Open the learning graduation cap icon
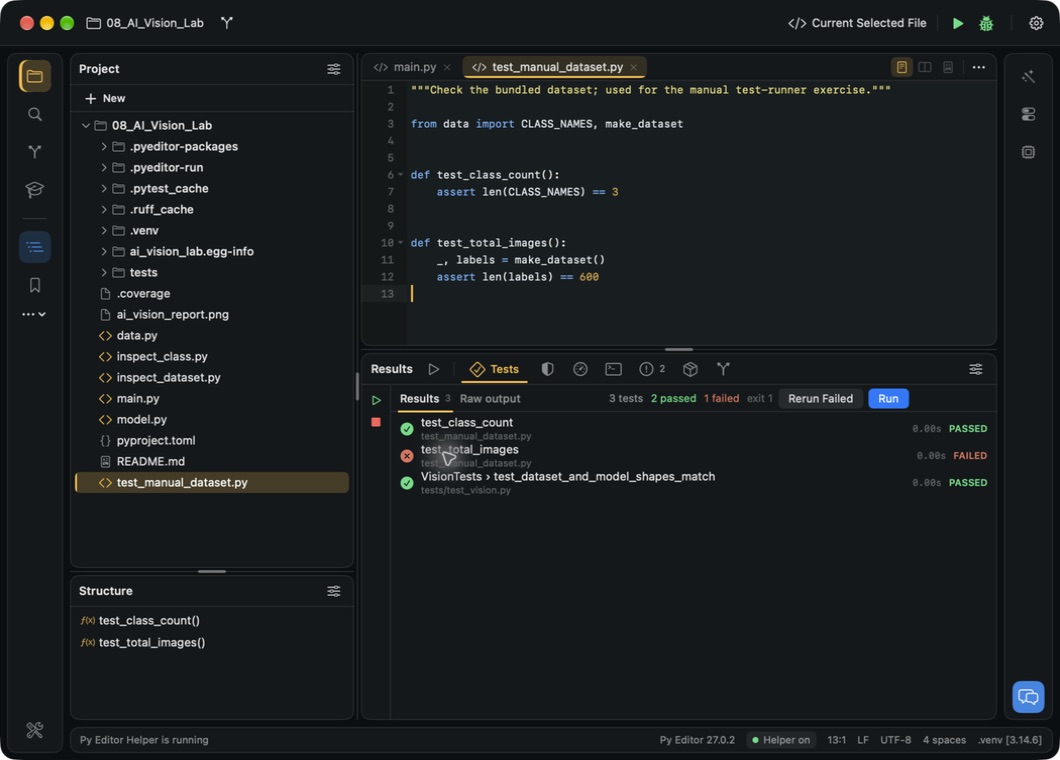Viewport: 1060px width, 760px height. tap(34, 189)
